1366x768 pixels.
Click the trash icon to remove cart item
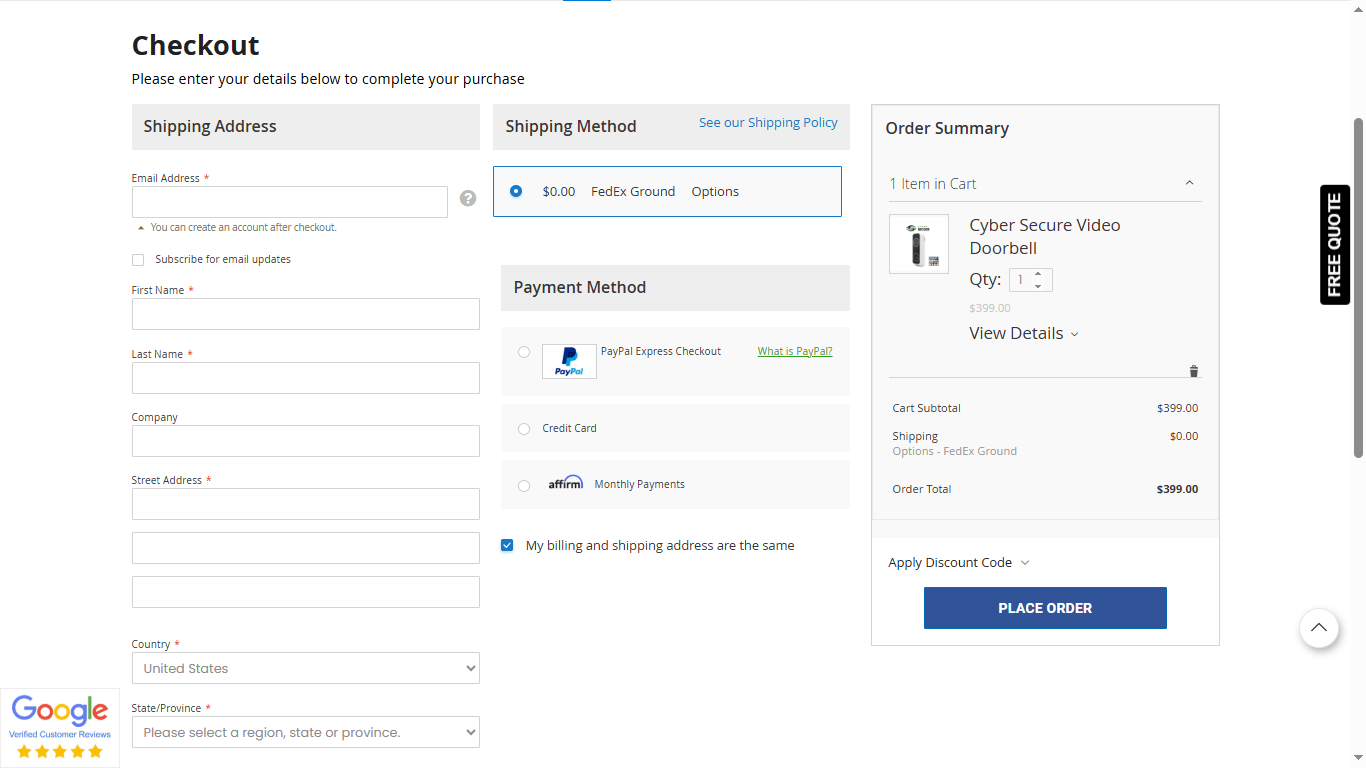pos(1193,371)
